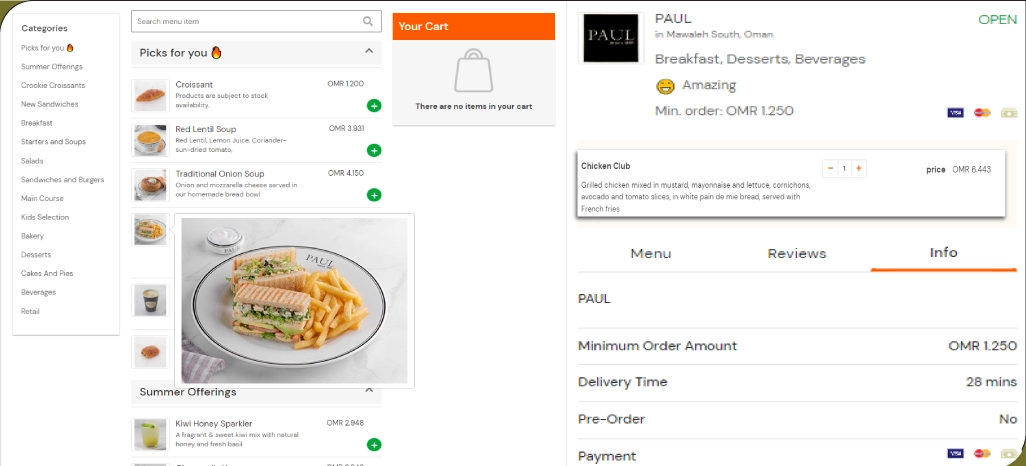Switch to the Reviews tab
1026x466 pixels.
pyautogui.click(x=796, y=254)
